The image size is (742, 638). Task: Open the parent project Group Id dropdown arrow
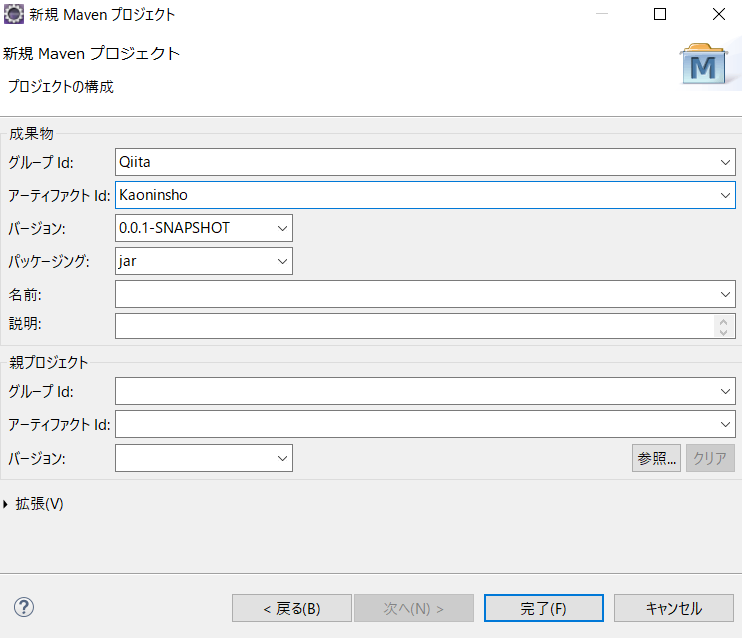pyautogui.click(x=725, y=391)
